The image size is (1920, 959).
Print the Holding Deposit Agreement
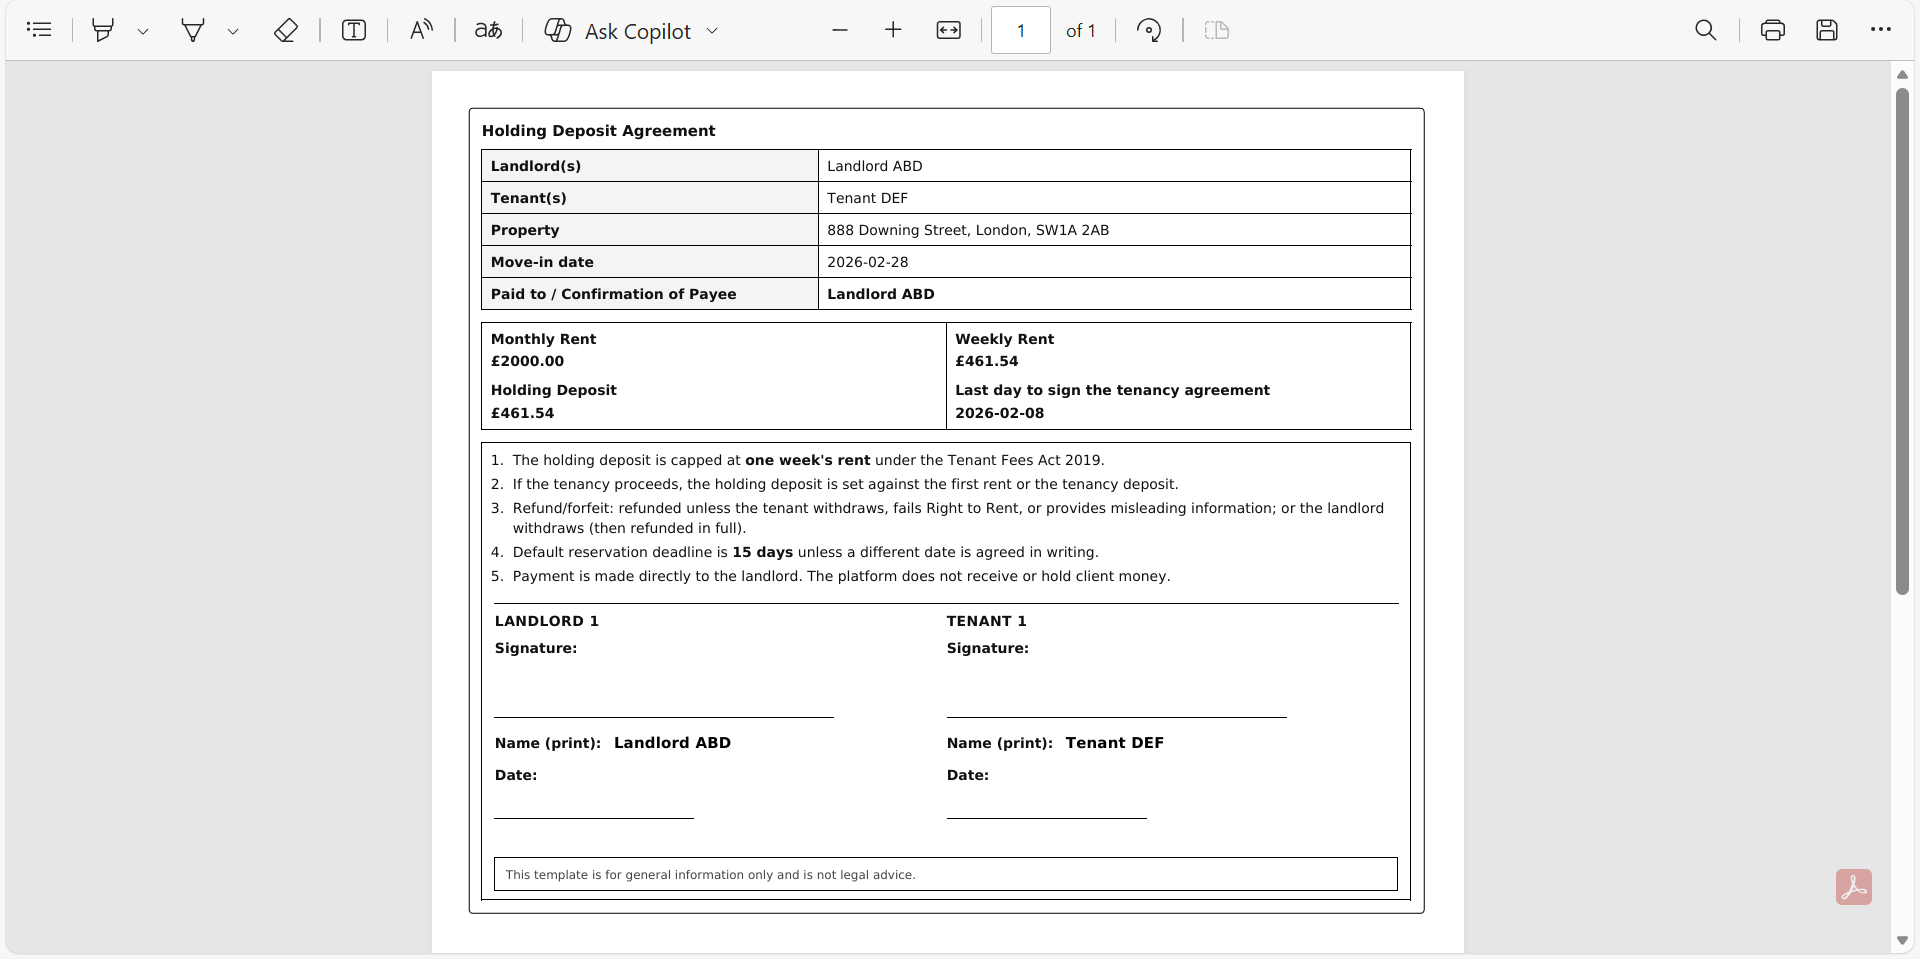pyautogui.click(x=1773, y=30)
